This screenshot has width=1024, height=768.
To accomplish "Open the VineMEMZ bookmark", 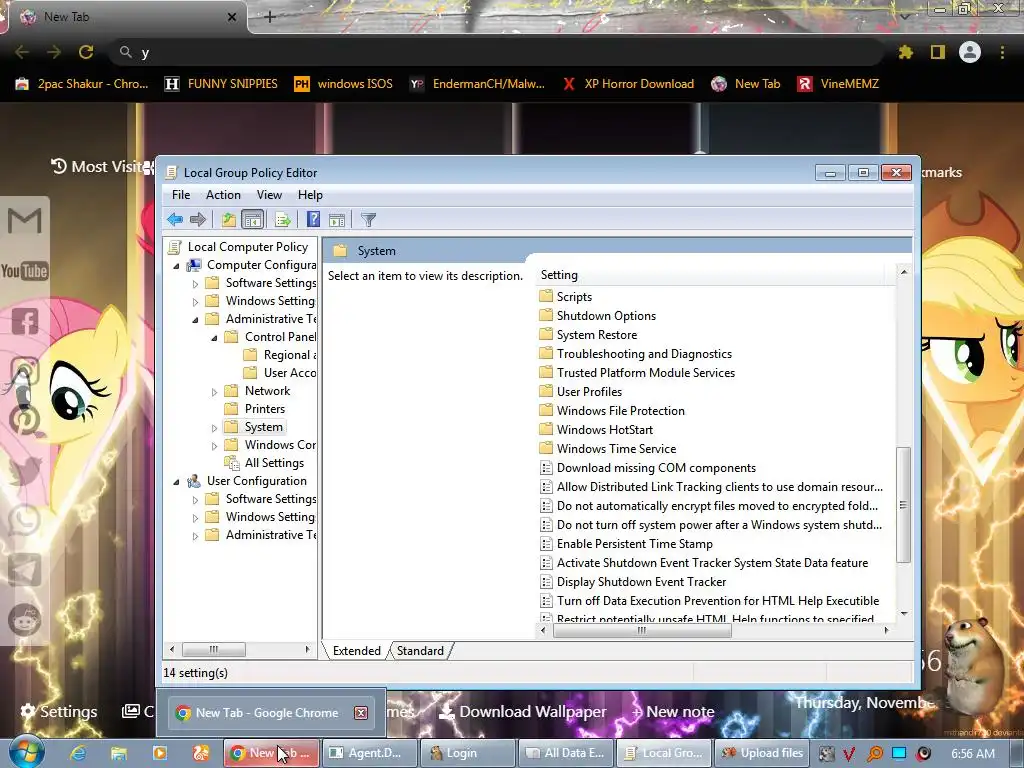I will pos(839,84).
